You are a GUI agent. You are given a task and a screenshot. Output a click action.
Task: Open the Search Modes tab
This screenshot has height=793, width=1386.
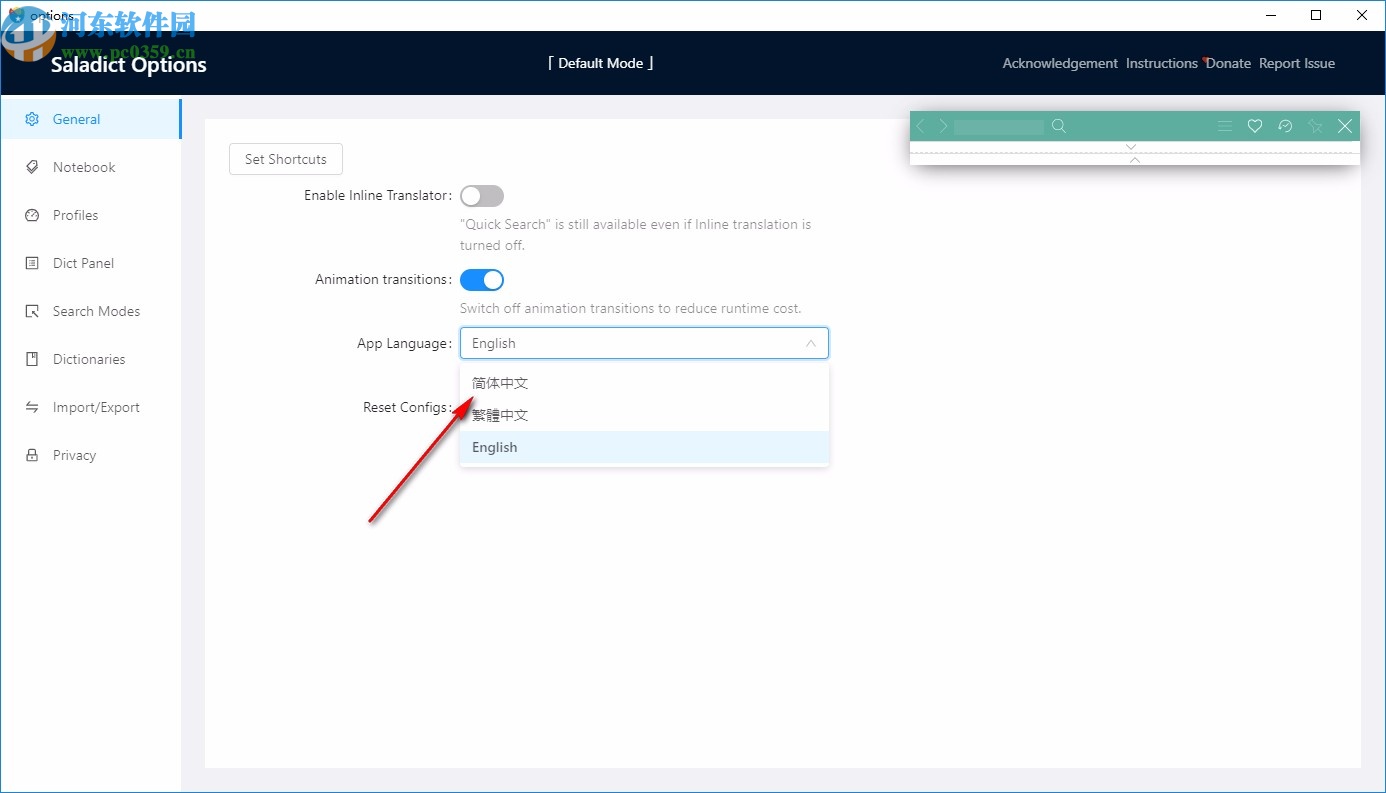(90, 311)
